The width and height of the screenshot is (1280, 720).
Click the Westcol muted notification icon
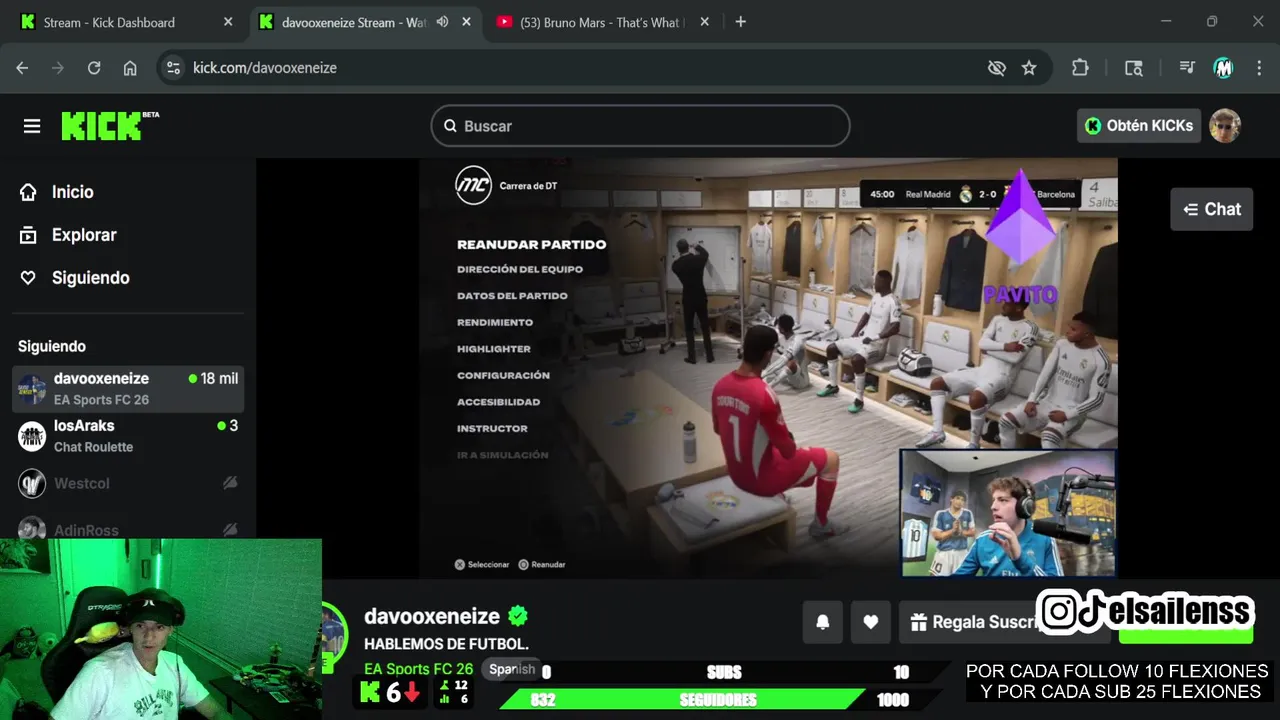click(230, 483)
